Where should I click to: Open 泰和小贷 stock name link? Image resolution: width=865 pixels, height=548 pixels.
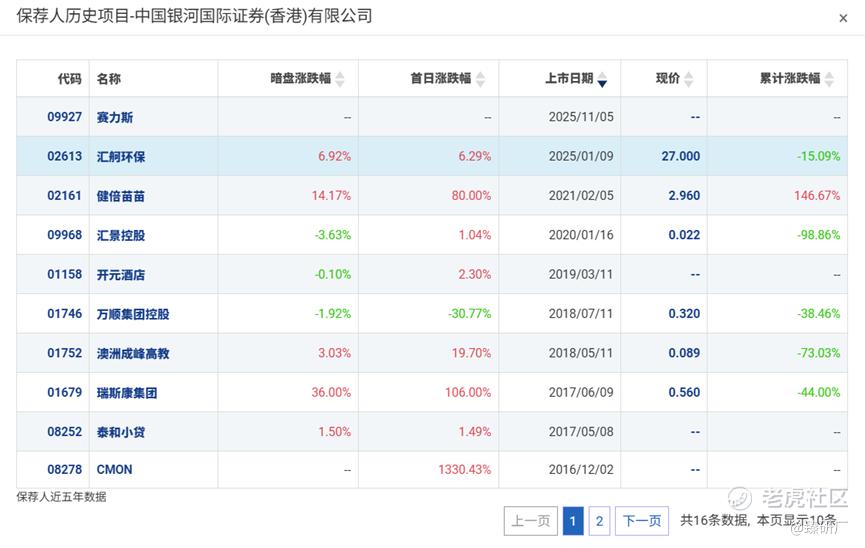tap(121, 432)
